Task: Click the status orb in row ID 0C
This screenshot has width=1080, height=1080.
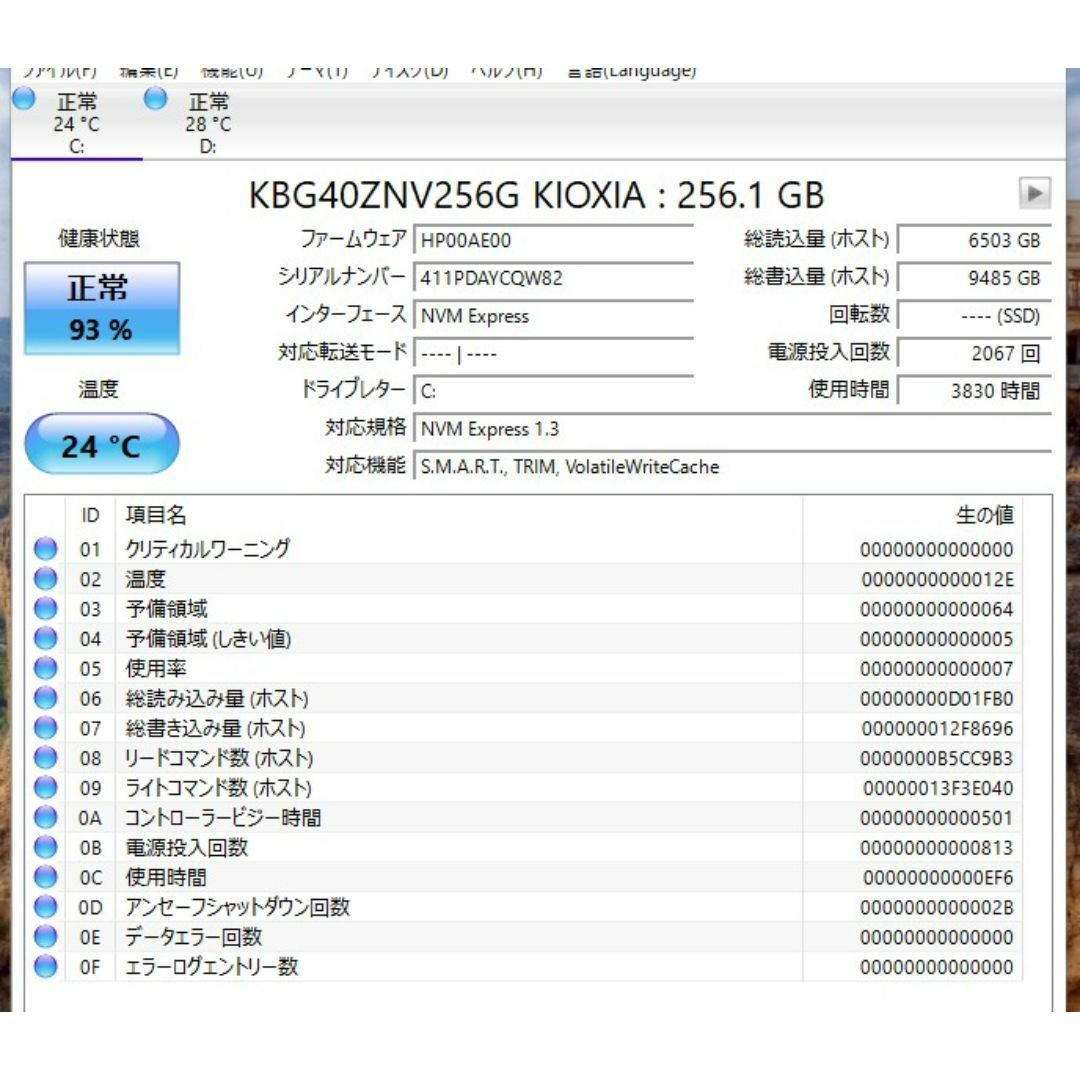Action: click(45, 877)
